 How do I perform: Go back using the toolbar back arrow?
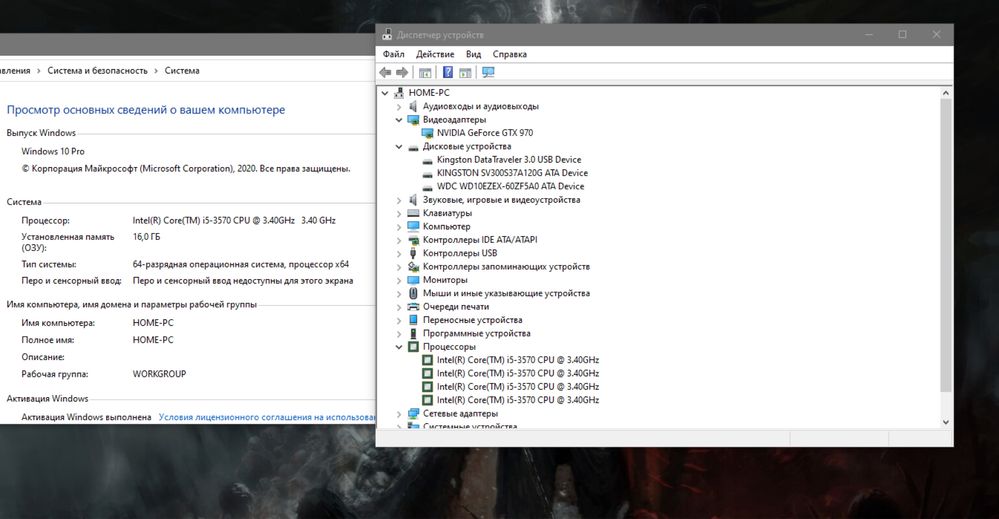click(x=385, y=73)
